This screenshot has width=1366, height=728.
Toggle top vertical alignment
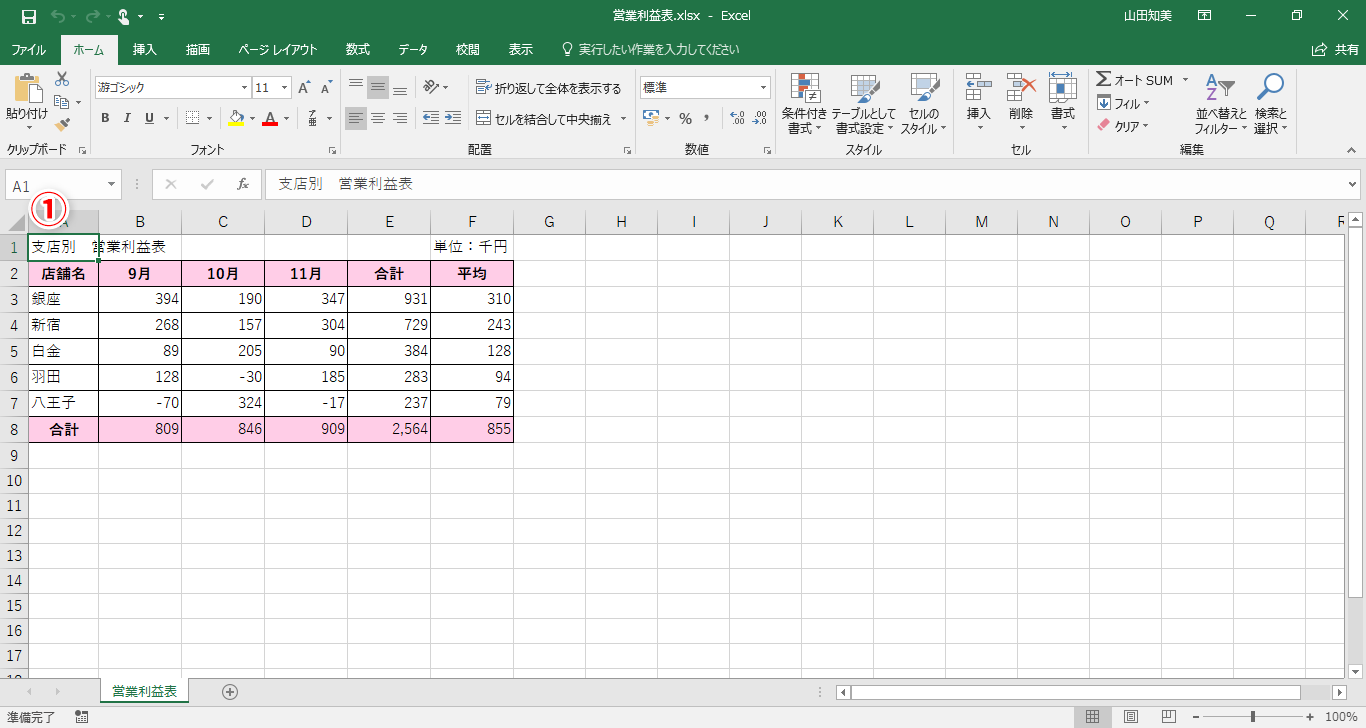356,88
